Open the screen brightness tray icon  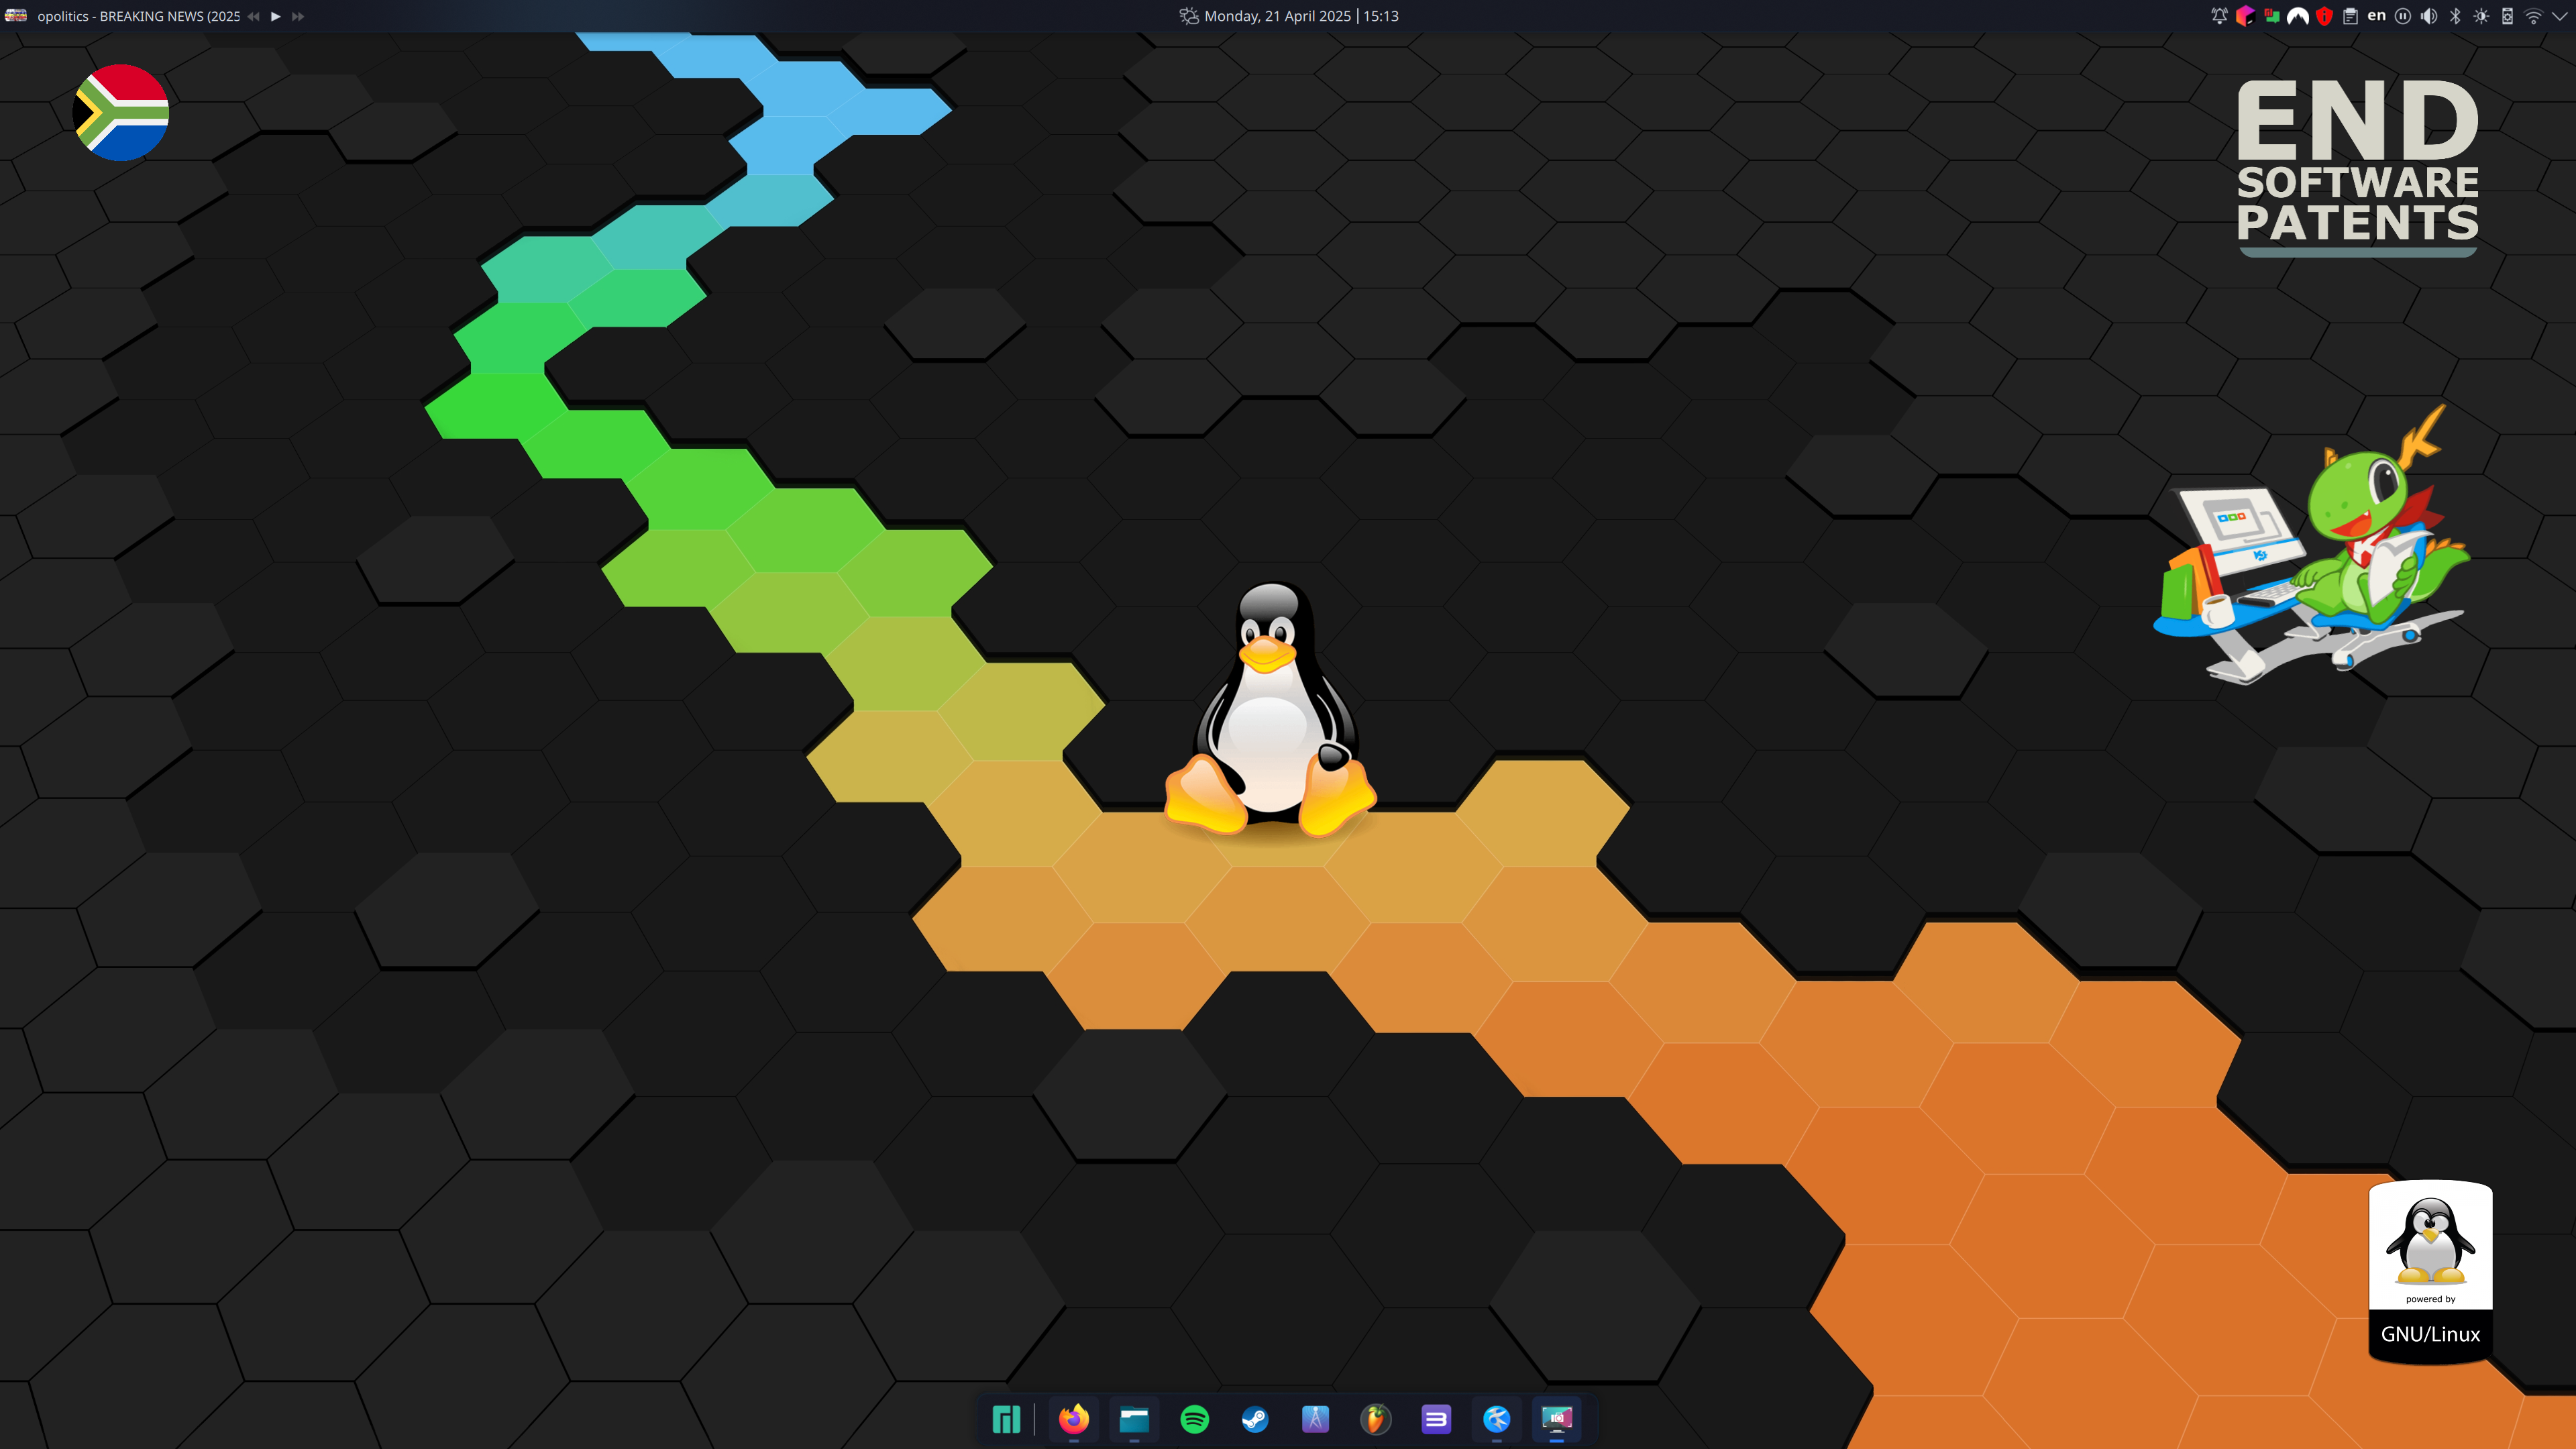click(x=2481, y=16)
